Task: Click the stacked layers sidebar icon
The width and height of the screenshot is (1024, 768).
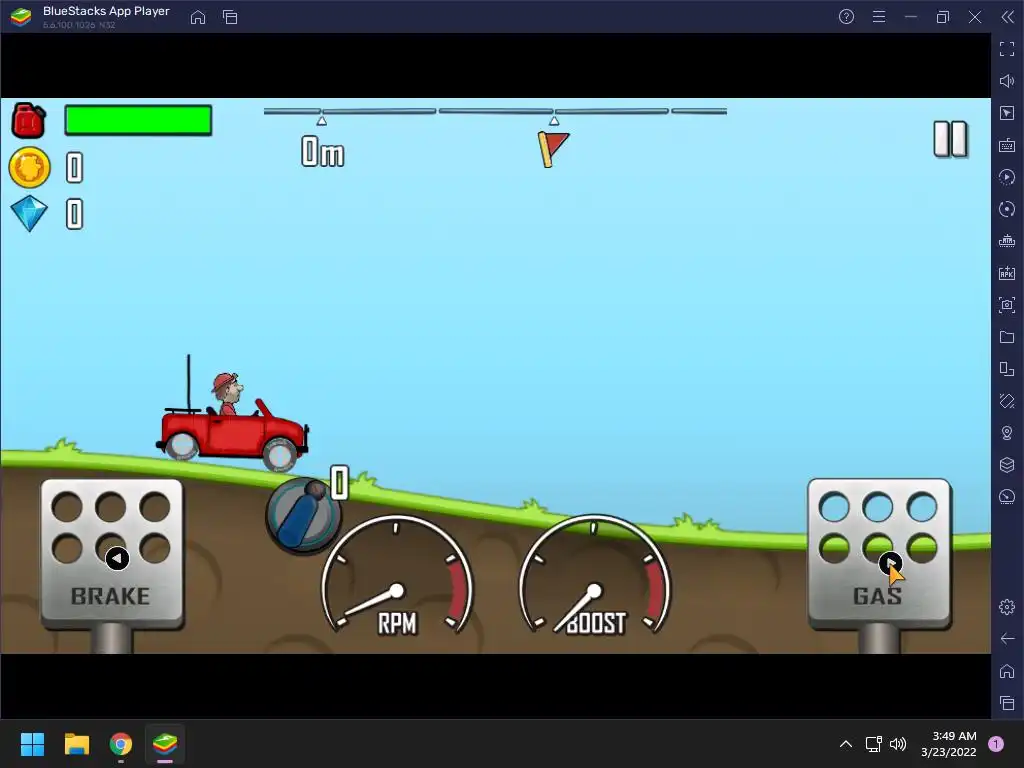Action: [1007, 465]
